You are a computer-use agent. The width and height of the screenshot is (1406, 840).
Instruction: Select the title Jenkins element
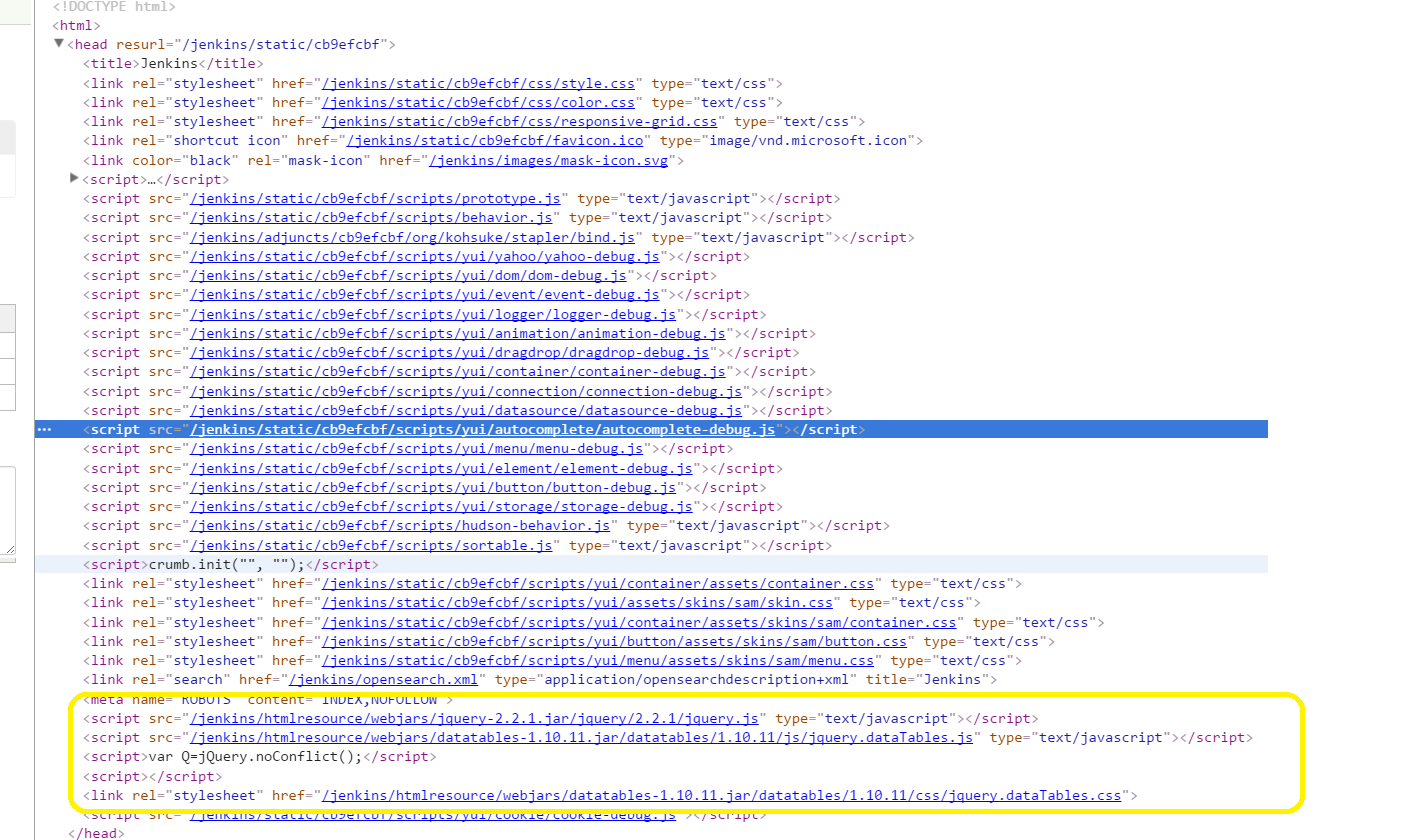tap(173, 63)
